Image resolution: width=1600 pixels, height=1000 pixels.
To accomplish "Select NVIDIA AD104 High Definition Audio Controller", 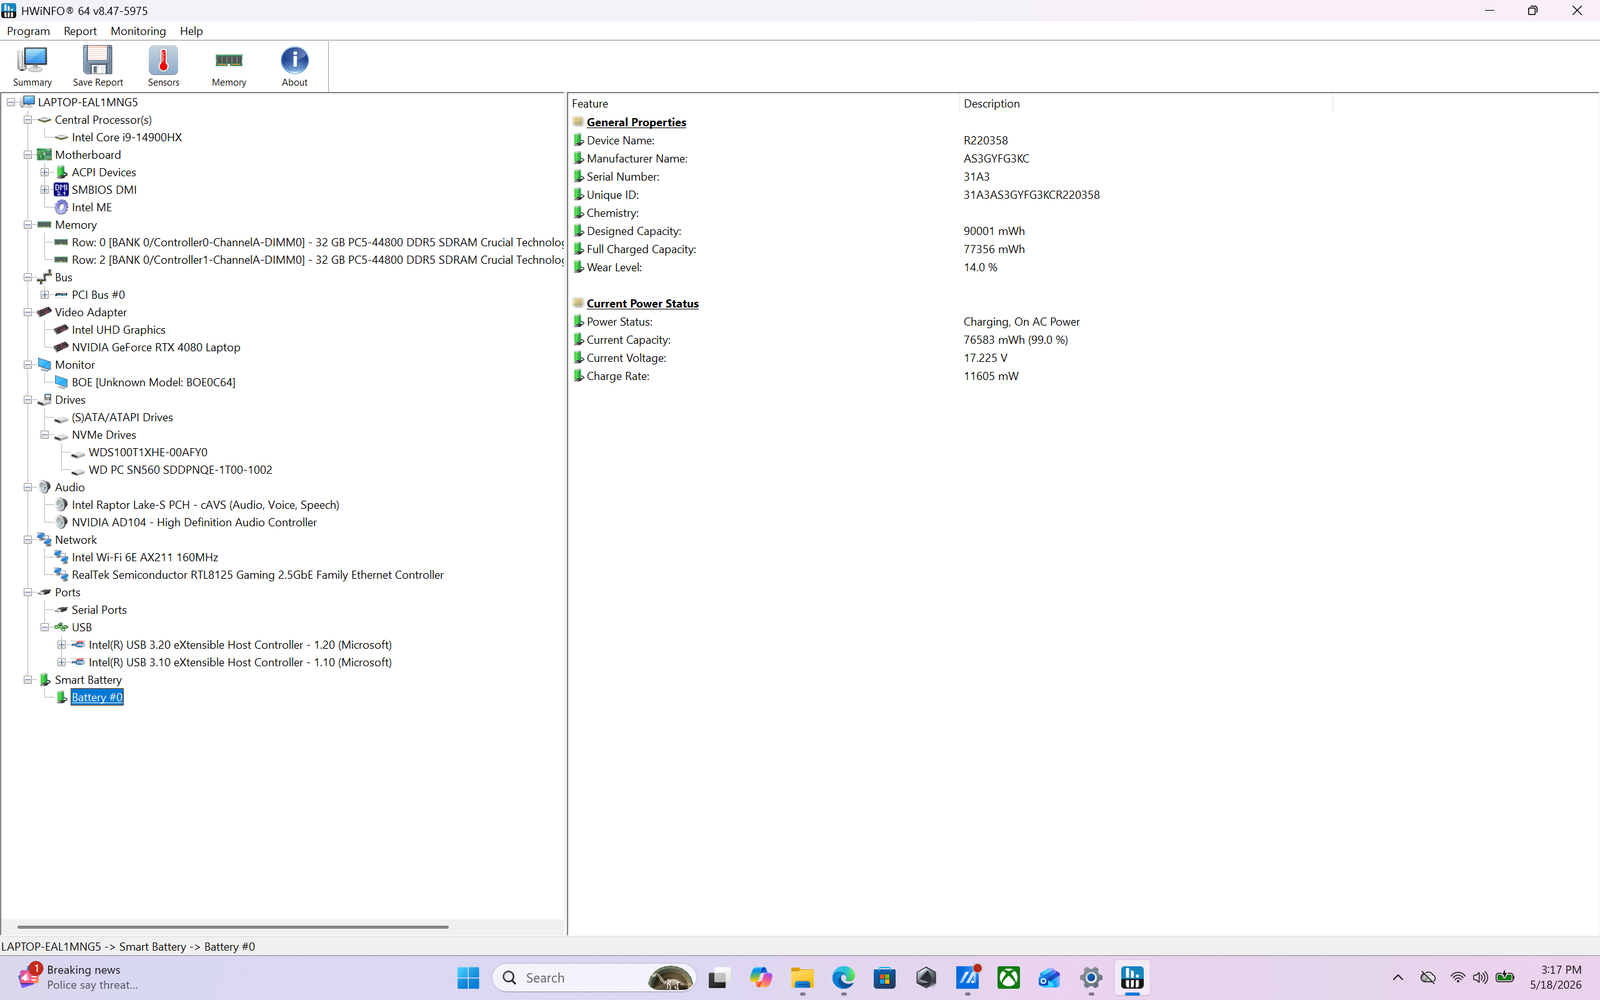I will pyautogui.click(x=194, y=522).
